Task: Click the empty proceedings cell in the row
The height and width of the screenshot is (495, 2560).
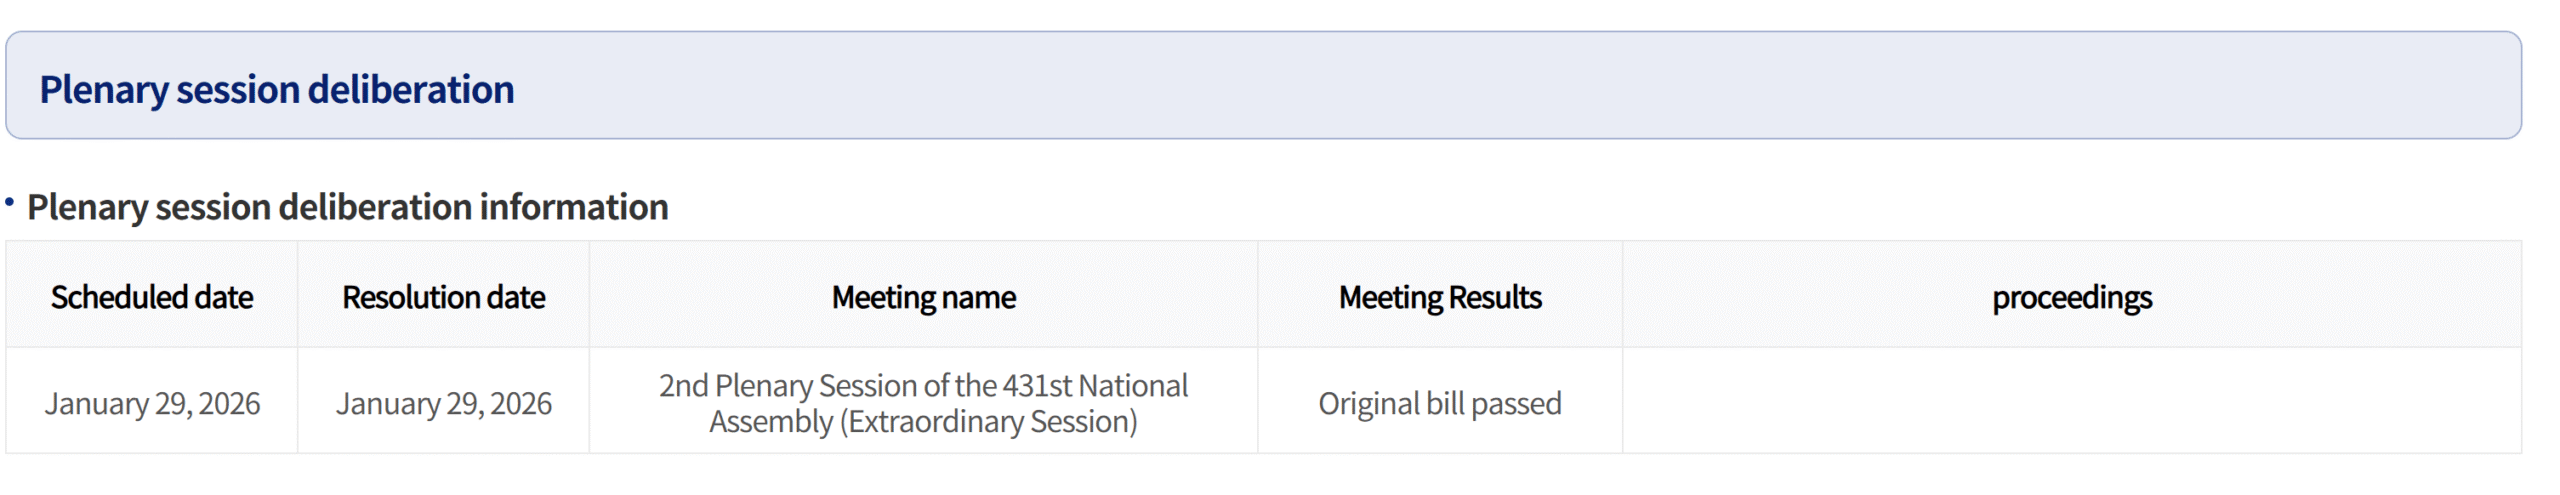Action: [x=2071, y=402]
